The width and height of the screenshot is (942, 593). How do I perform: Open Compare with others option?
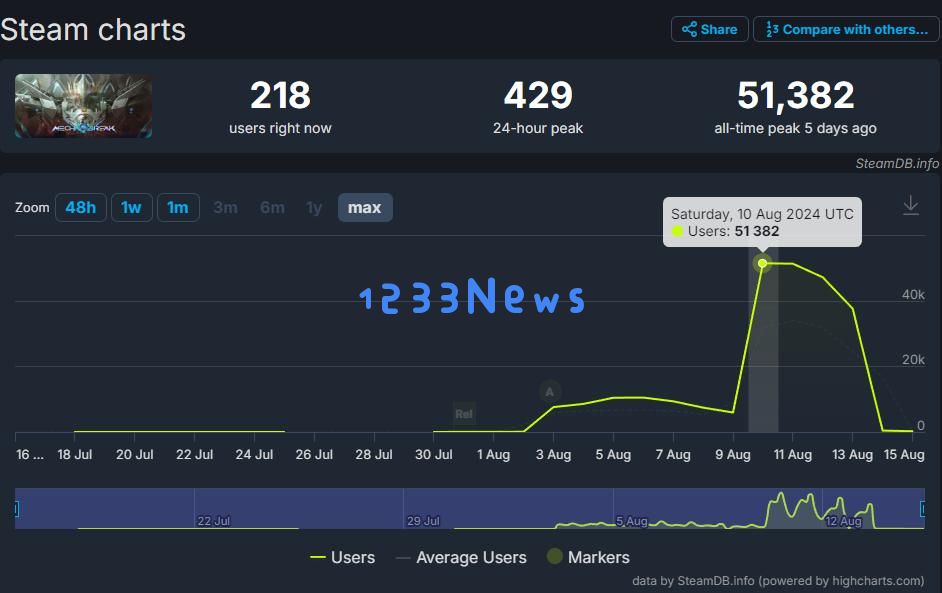pyautogui.click(x=846, y=29)
